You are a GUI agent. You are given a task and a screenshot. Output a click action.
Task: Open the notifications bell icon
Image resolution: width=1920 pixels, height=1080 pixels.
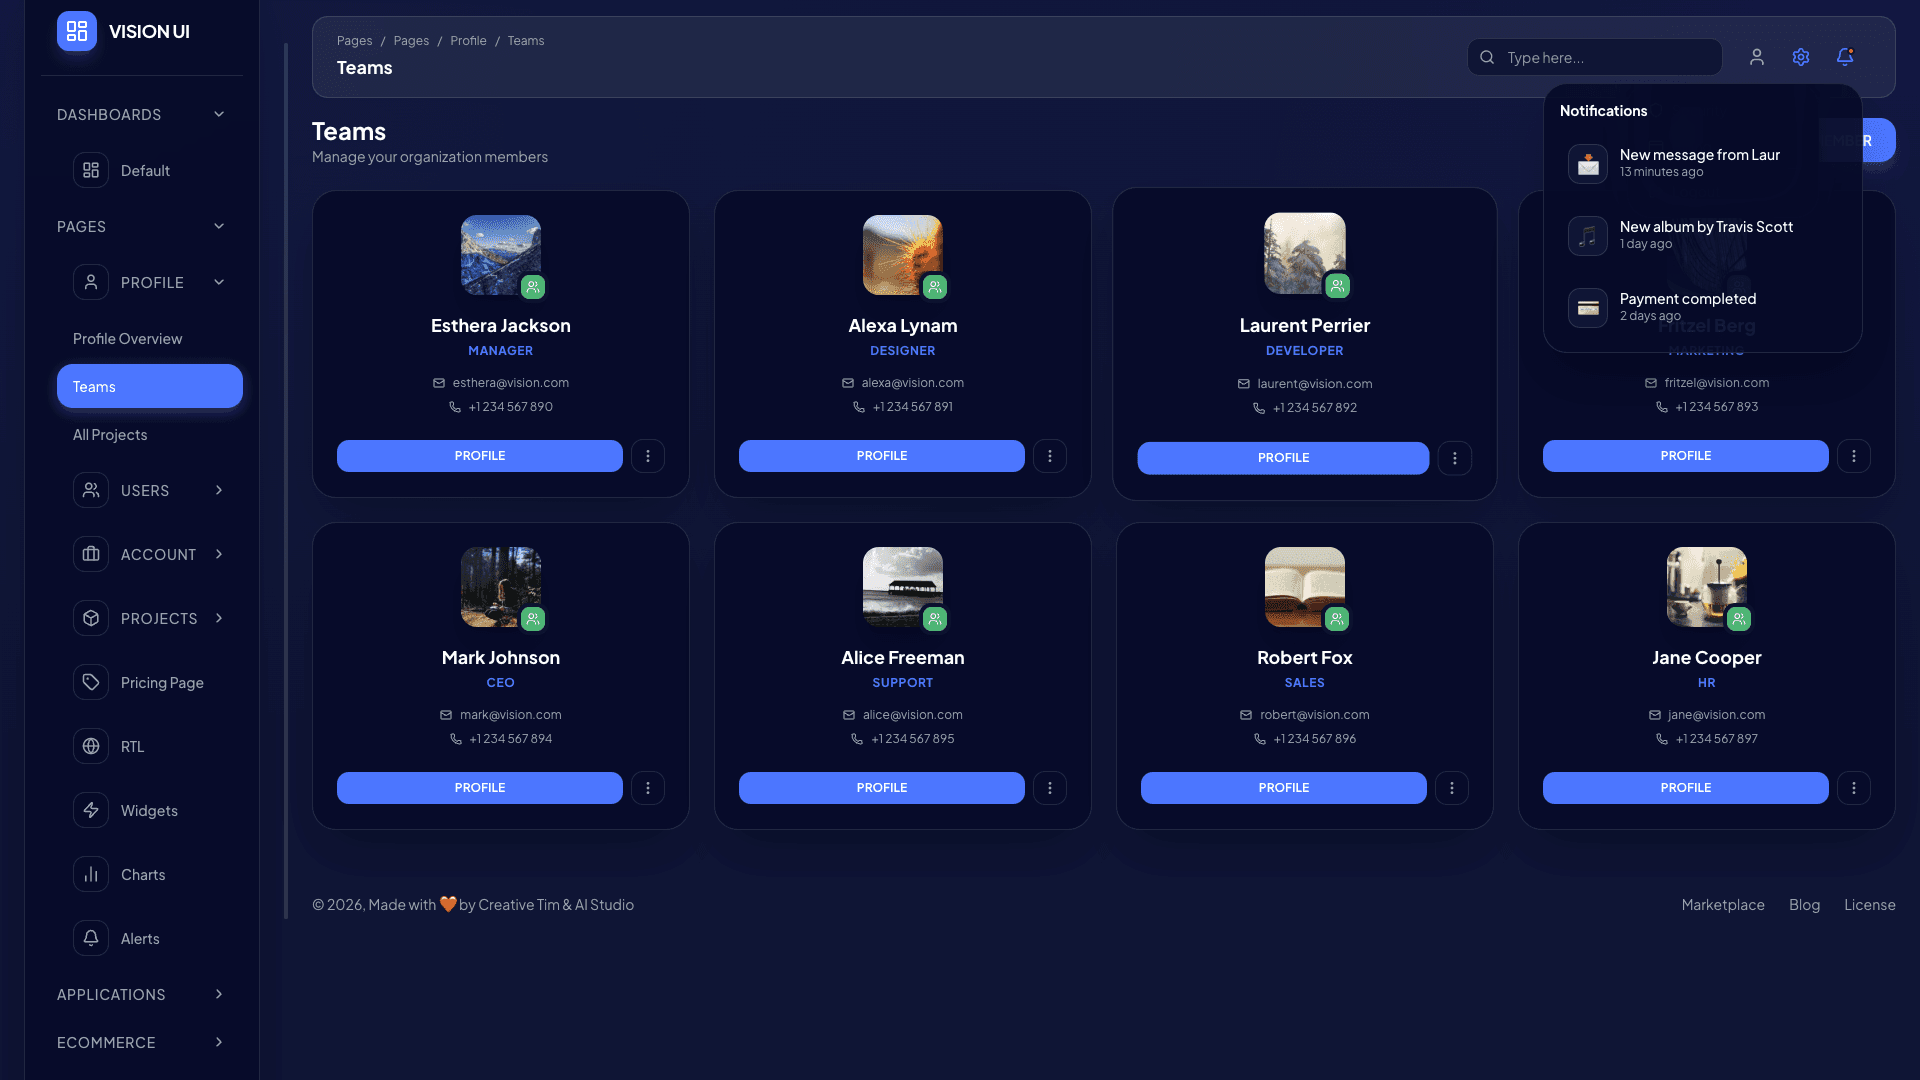[x=1845, y=57]
